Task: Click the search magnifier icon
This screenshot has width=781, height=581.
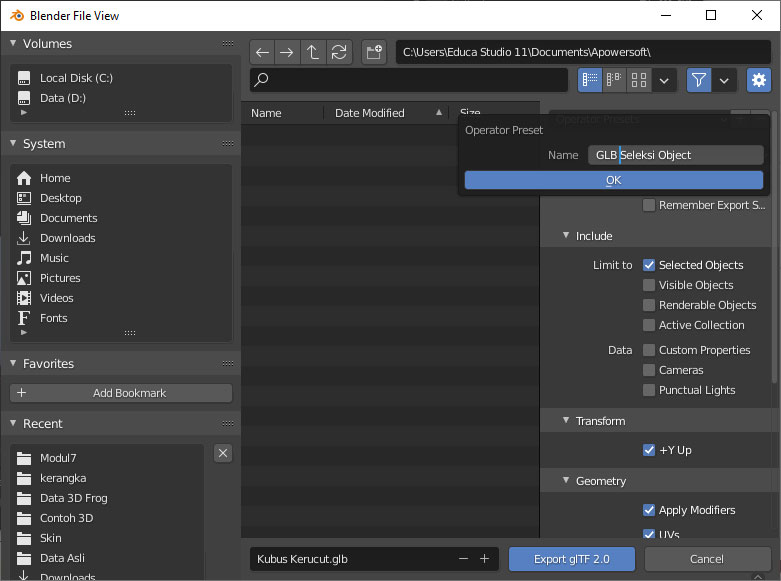Action: coord(261,80)
